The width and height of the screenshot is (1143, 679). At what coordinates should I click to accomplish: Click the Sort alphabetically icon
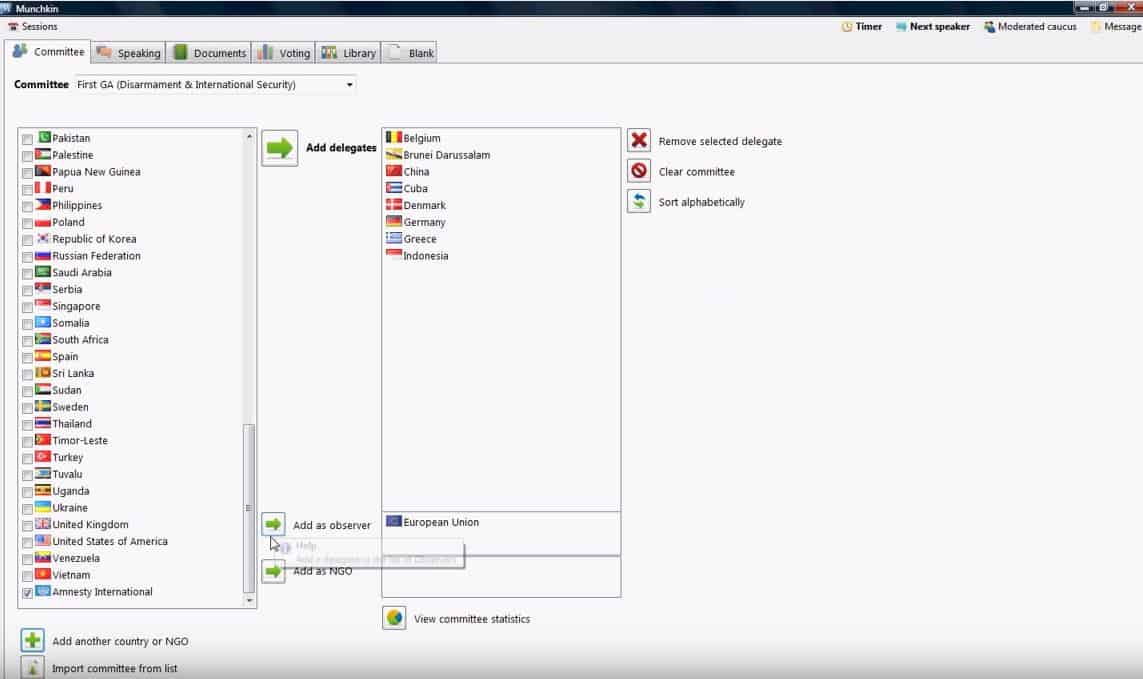point(639,202)
